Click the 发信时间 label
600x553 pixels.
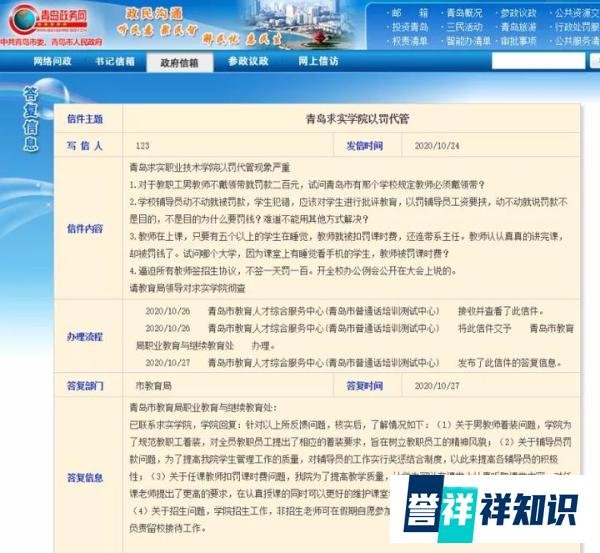coord(365,146)
